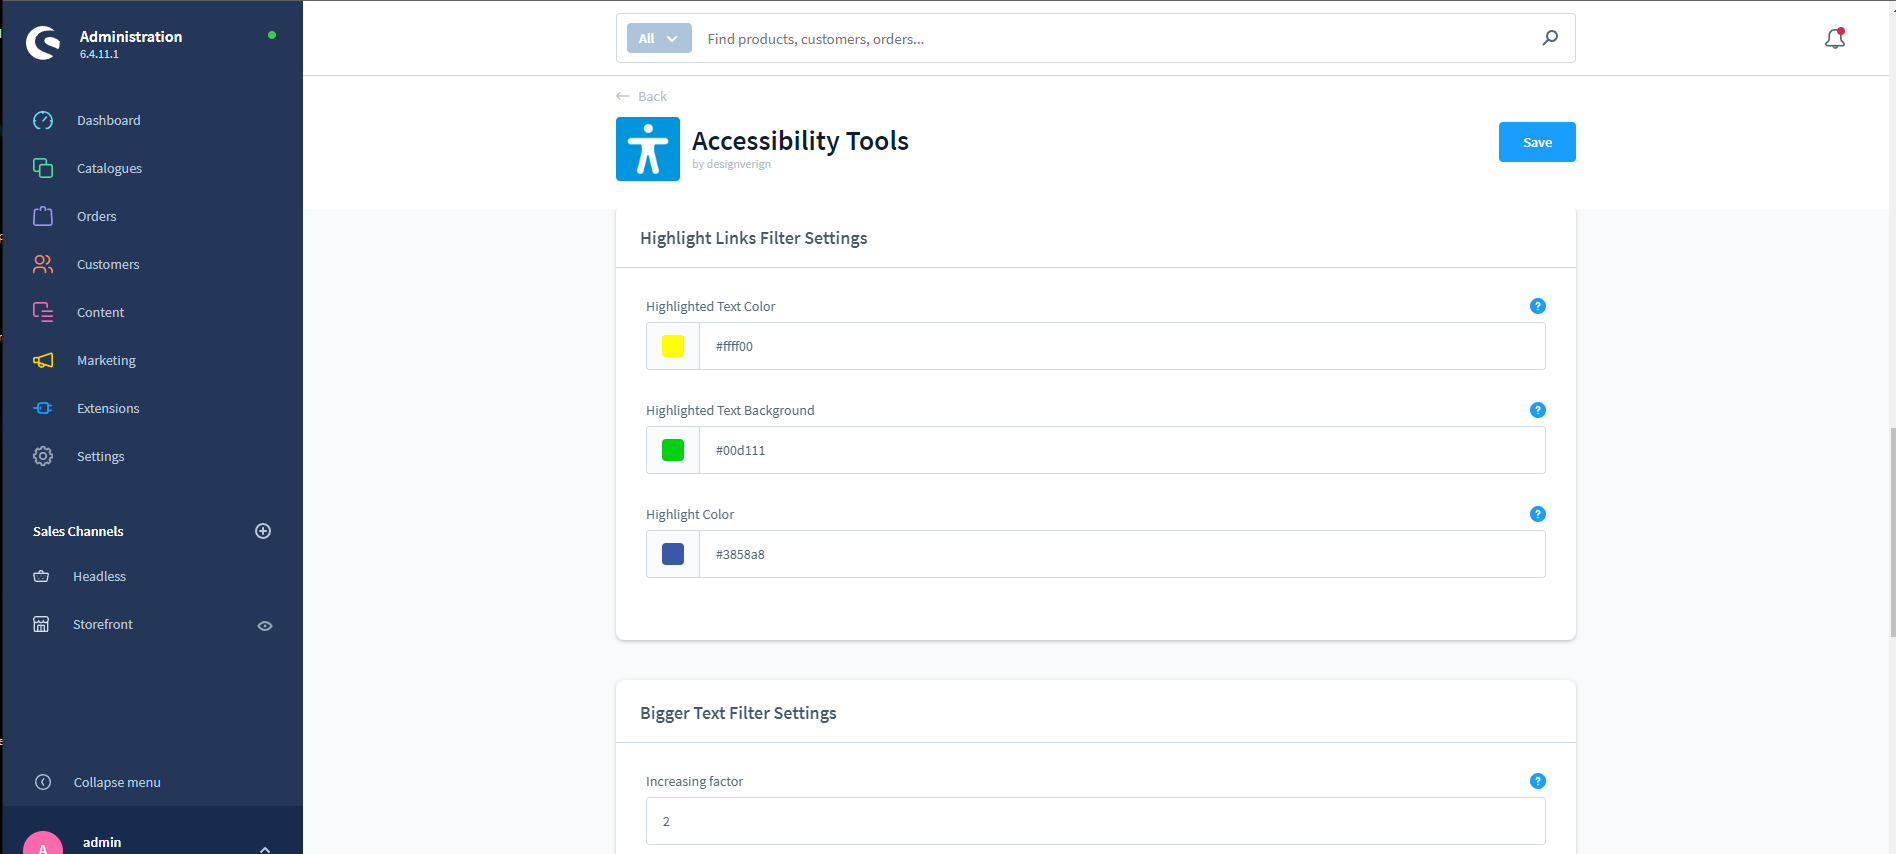
Task: Select the Storefront sales channel
Action: [x=103, y=624]
